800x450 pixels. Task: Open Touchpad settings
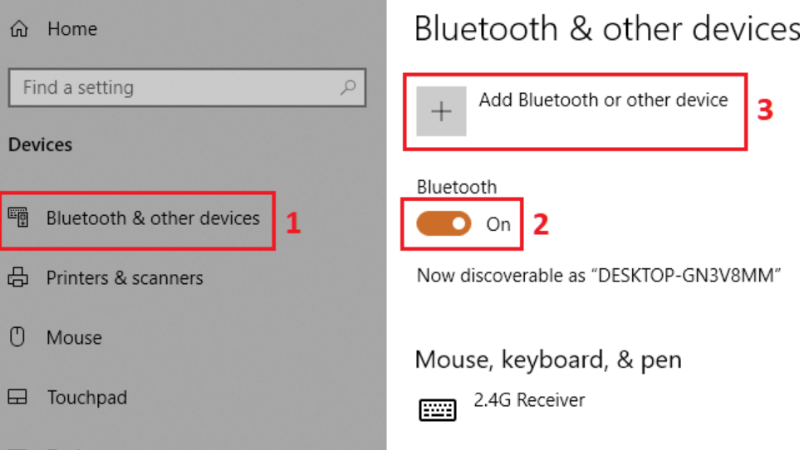tap(87, 398)
